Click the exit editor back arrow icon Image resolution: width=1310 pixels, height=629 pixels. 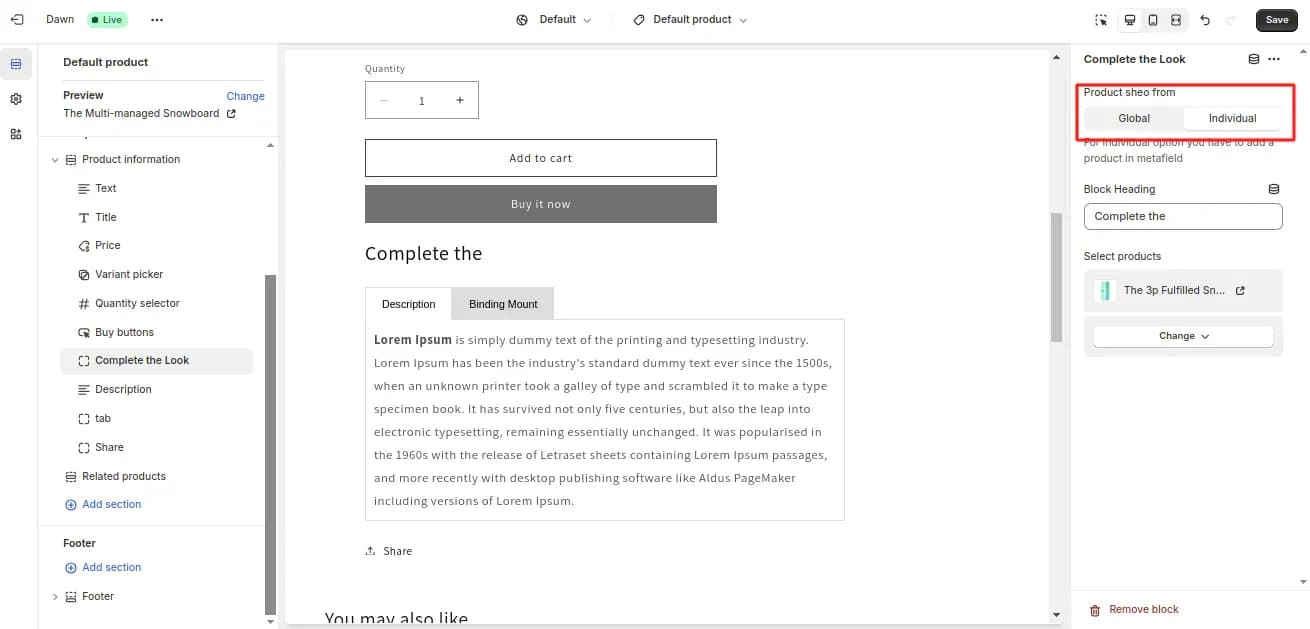coord(17,19)
